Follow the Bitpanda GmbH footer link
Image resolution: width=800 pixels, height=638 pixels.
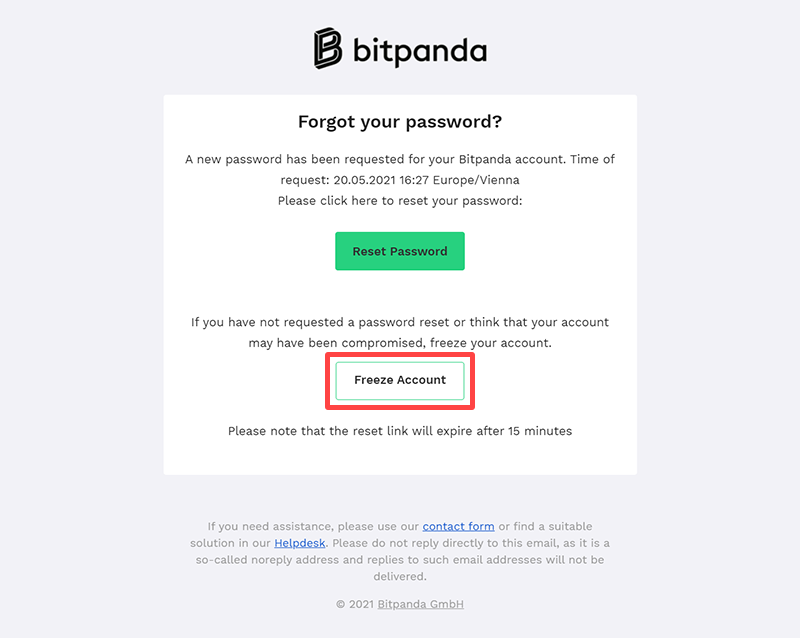click(x=420, y=604)
